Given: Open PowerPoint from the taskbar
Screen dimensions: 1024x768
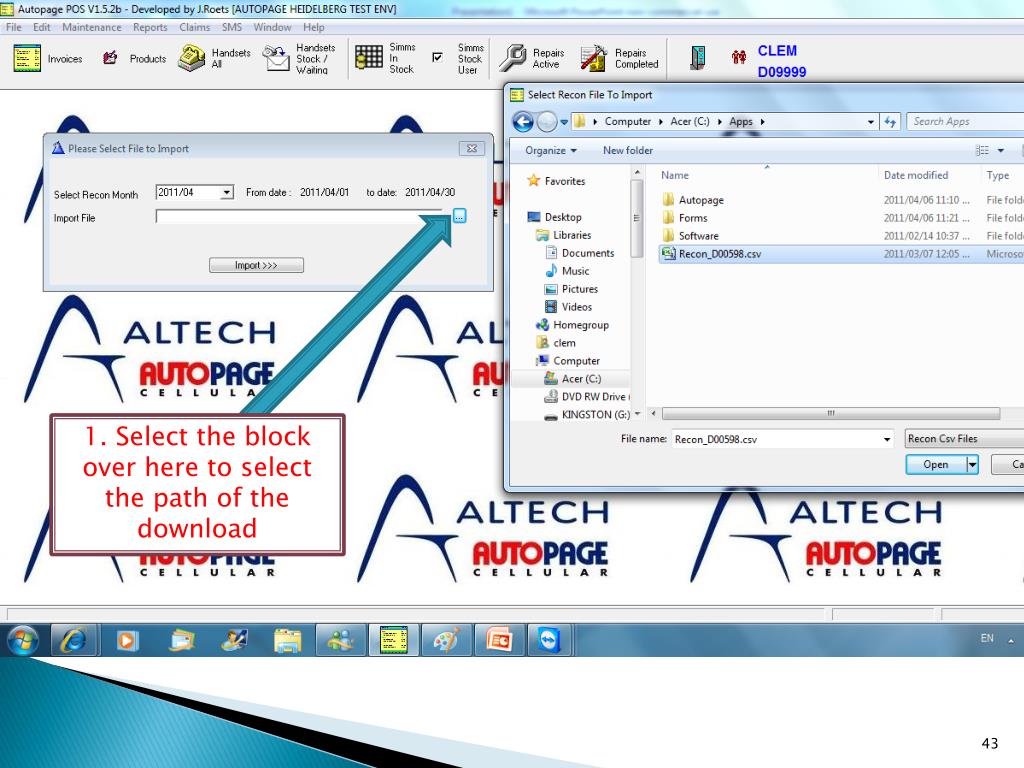Looking at the screenshot, I should (499, 641).
